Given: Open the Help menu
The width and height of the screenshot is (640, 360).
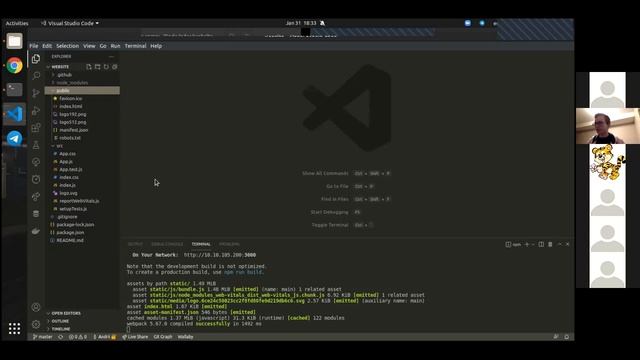Looking at the screenshot, I should 156,46.
